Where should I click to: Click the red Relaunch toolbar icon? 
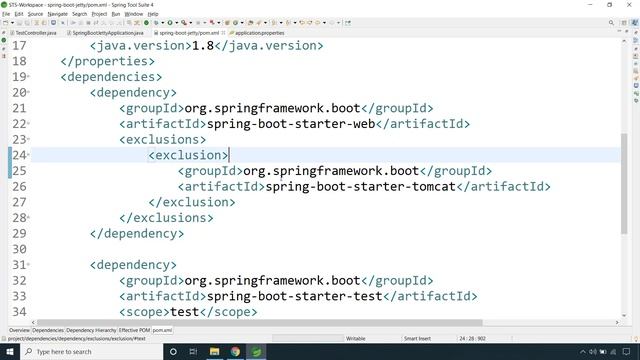tap(212, 23)
